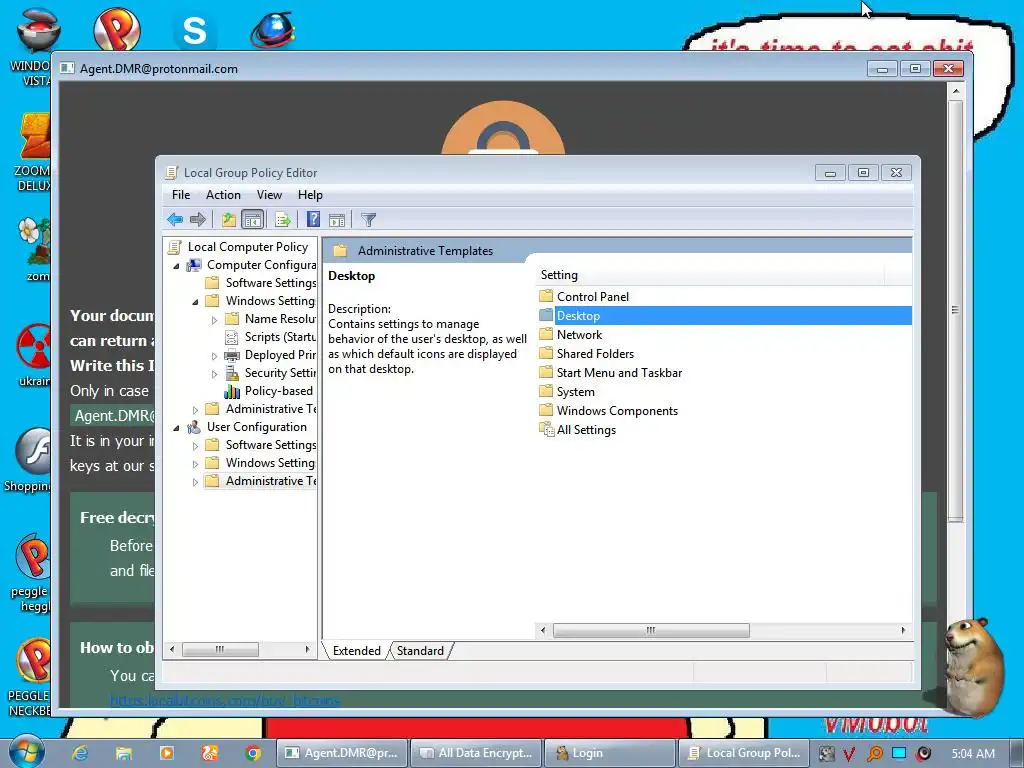The image size is (1024, 768).
Task: Open the Help menu
Action: click(x=310, y=195)
